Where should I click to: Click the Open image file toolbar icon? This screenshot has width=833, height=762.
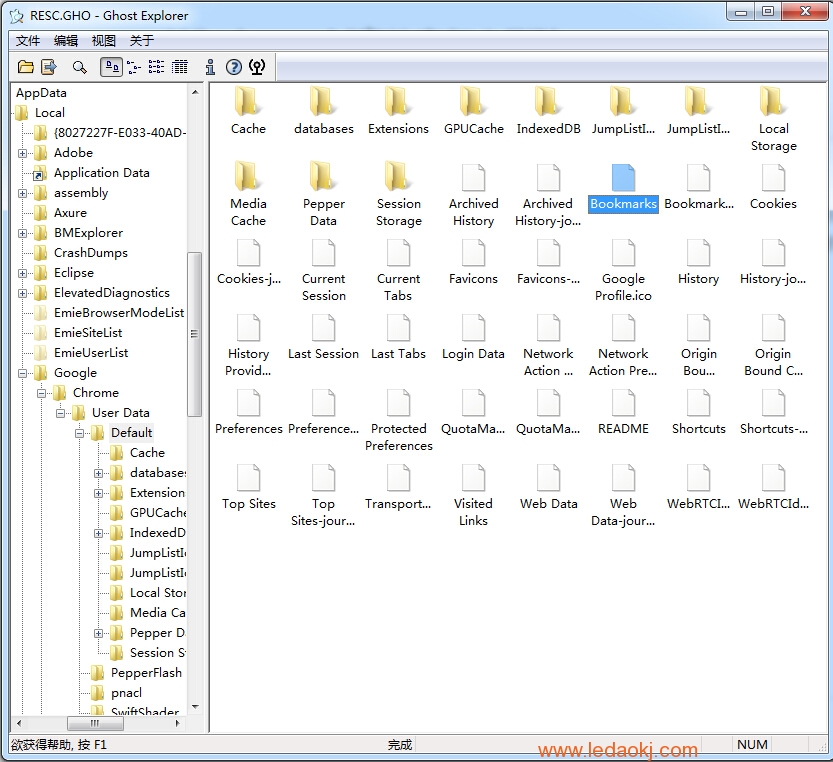[26, 67]
